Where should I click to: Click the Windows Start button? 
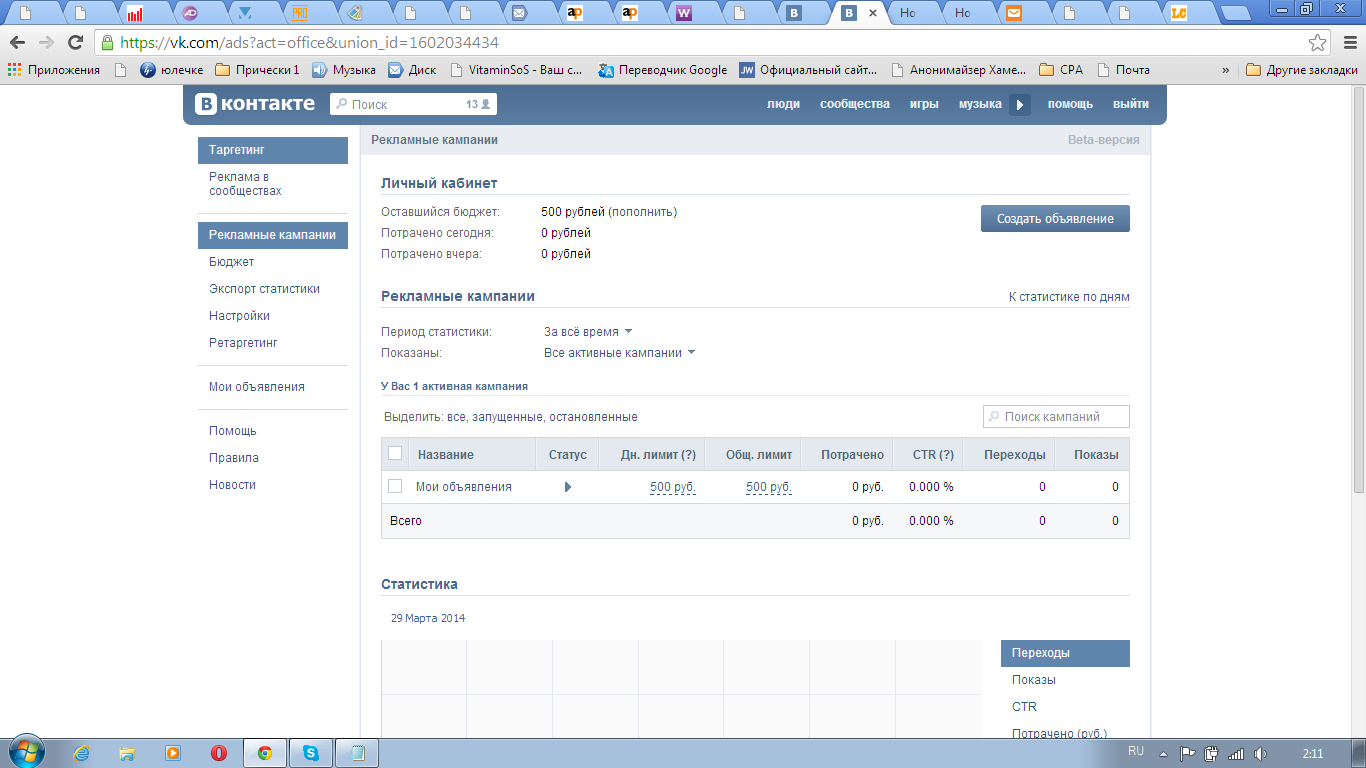26,752
